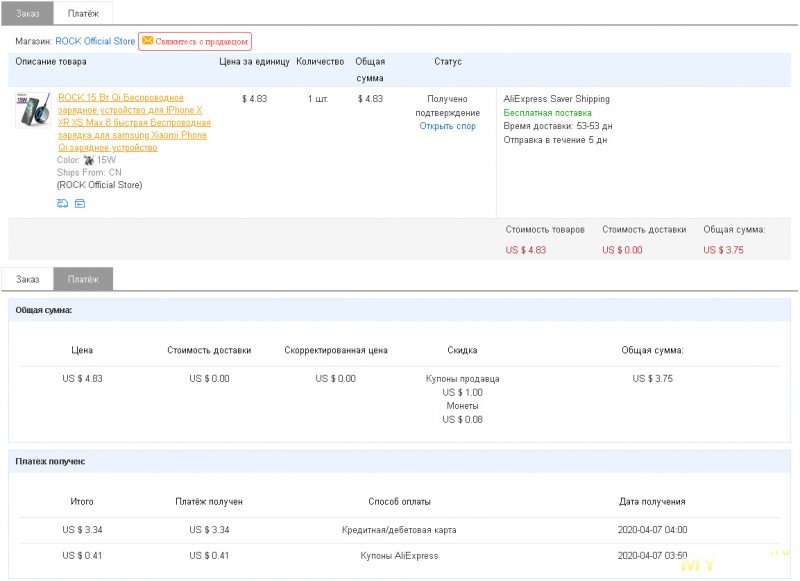The width and height of the screenshot is (800, 581).
Task: Click the red US $ 3.75 order total
Action: coord(723,250)
